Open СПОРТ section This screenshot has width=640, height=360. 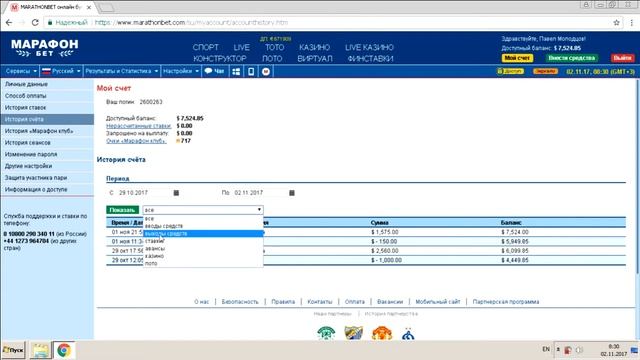(206, 47)
